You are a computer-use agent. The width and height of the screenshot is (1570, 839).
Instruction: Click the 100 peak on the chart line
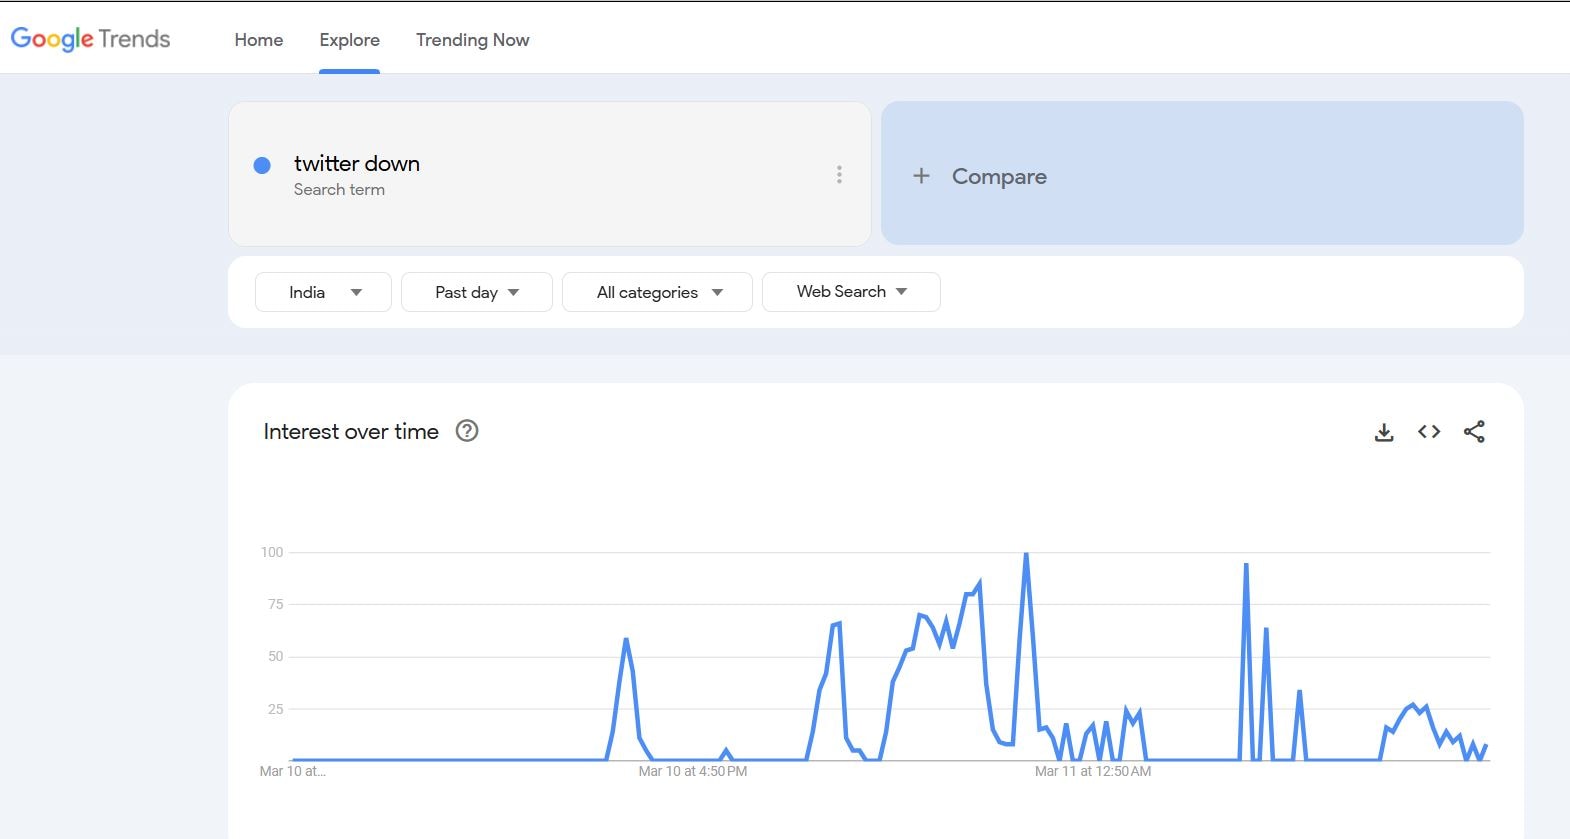pos(1026,554)
